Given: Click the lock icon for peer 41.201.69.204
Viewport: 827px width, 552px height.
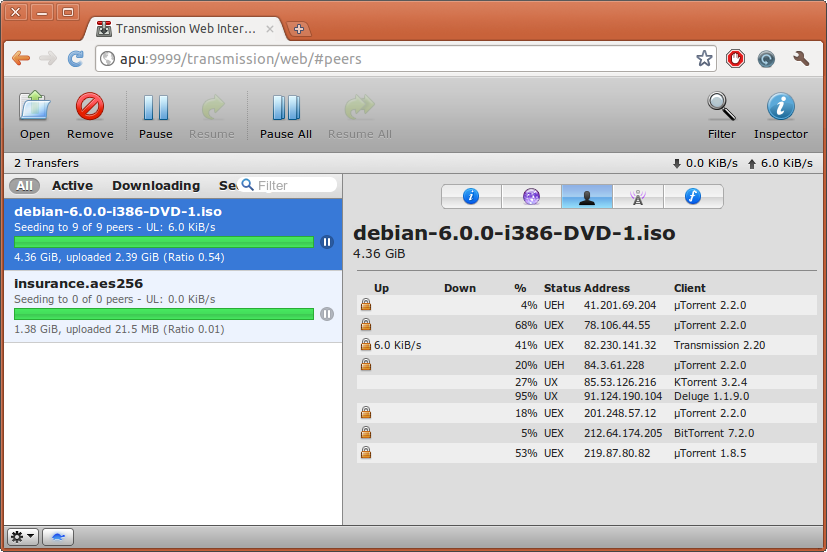Looking at the screenshot, I should (x=366, y=304).
